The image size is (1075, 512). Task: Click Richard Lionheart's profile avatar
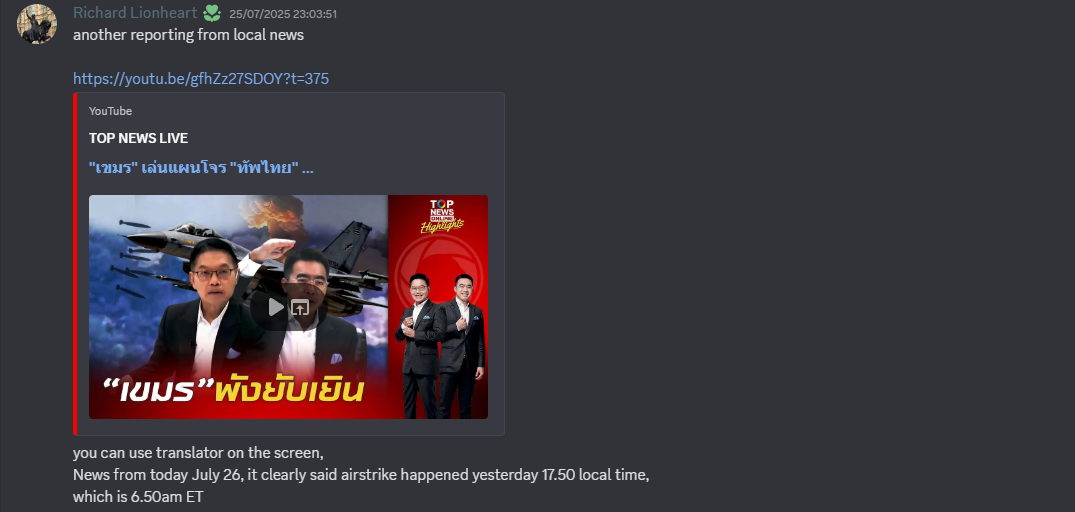(36, 24)
